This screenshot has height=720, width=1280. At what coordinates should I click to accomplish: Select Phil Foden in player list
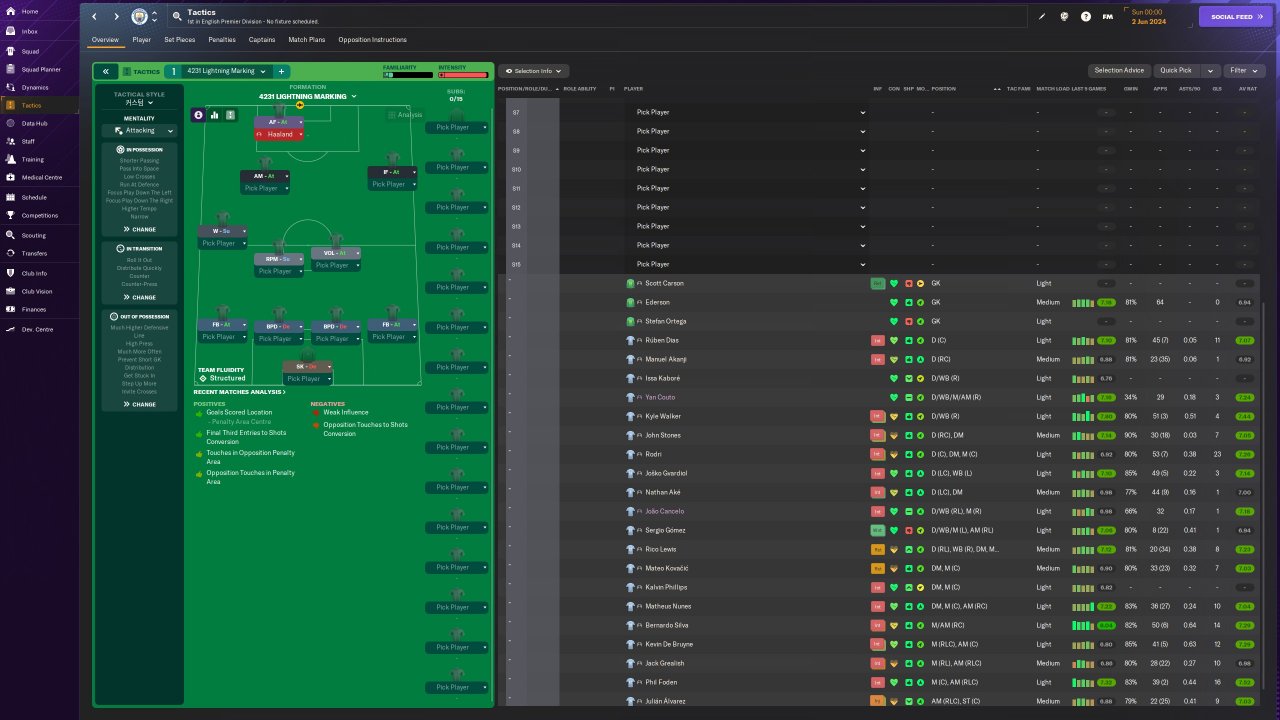click(x=661, y=682)
